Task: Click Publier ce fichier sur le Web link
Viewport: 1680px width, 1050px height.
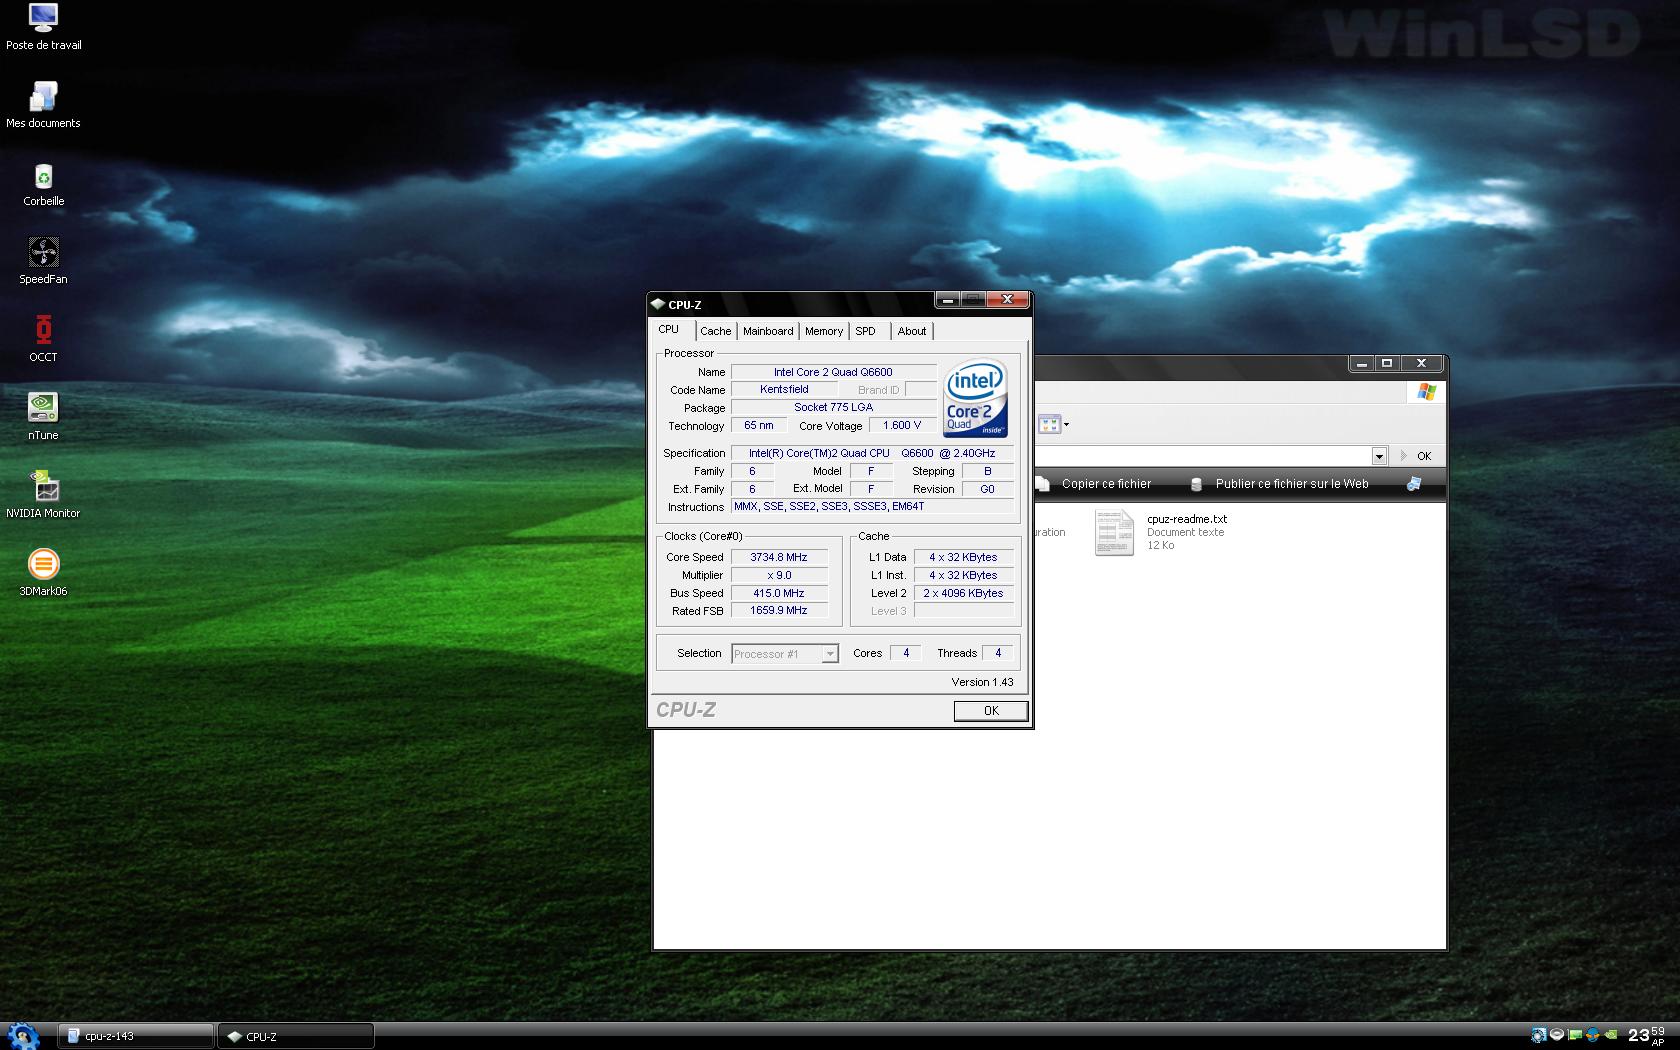Action: (1292, 484)
